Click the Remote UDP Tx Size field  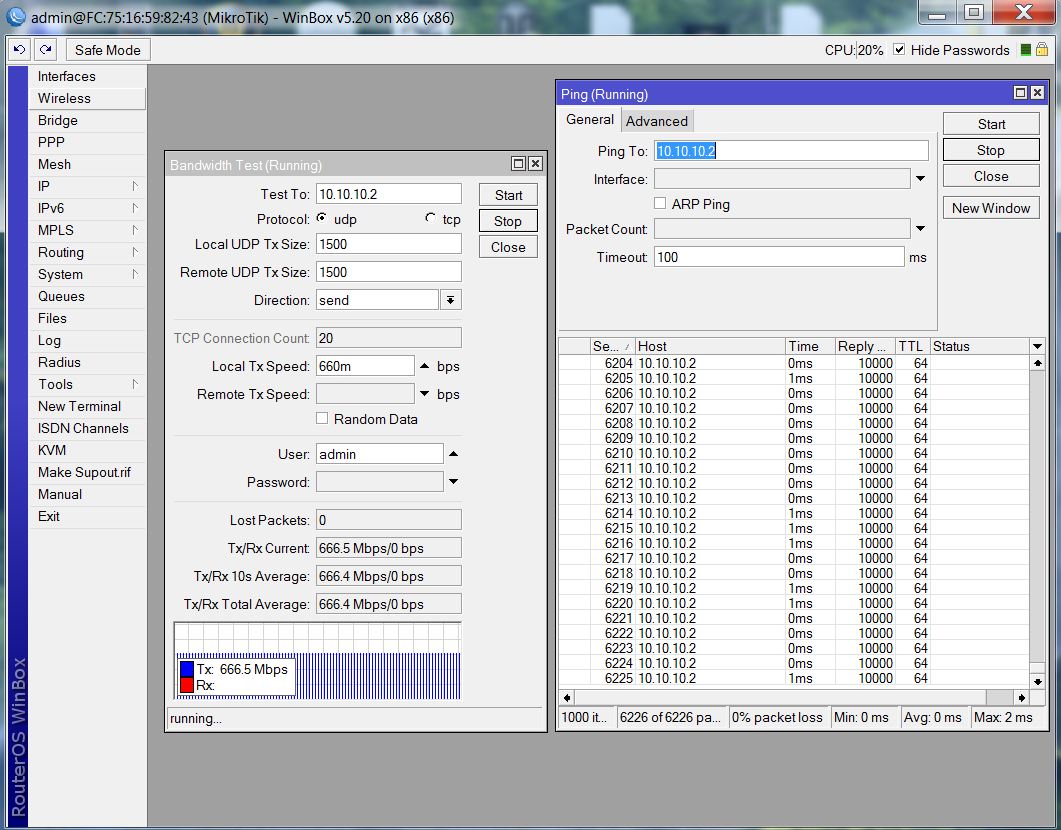388,272
